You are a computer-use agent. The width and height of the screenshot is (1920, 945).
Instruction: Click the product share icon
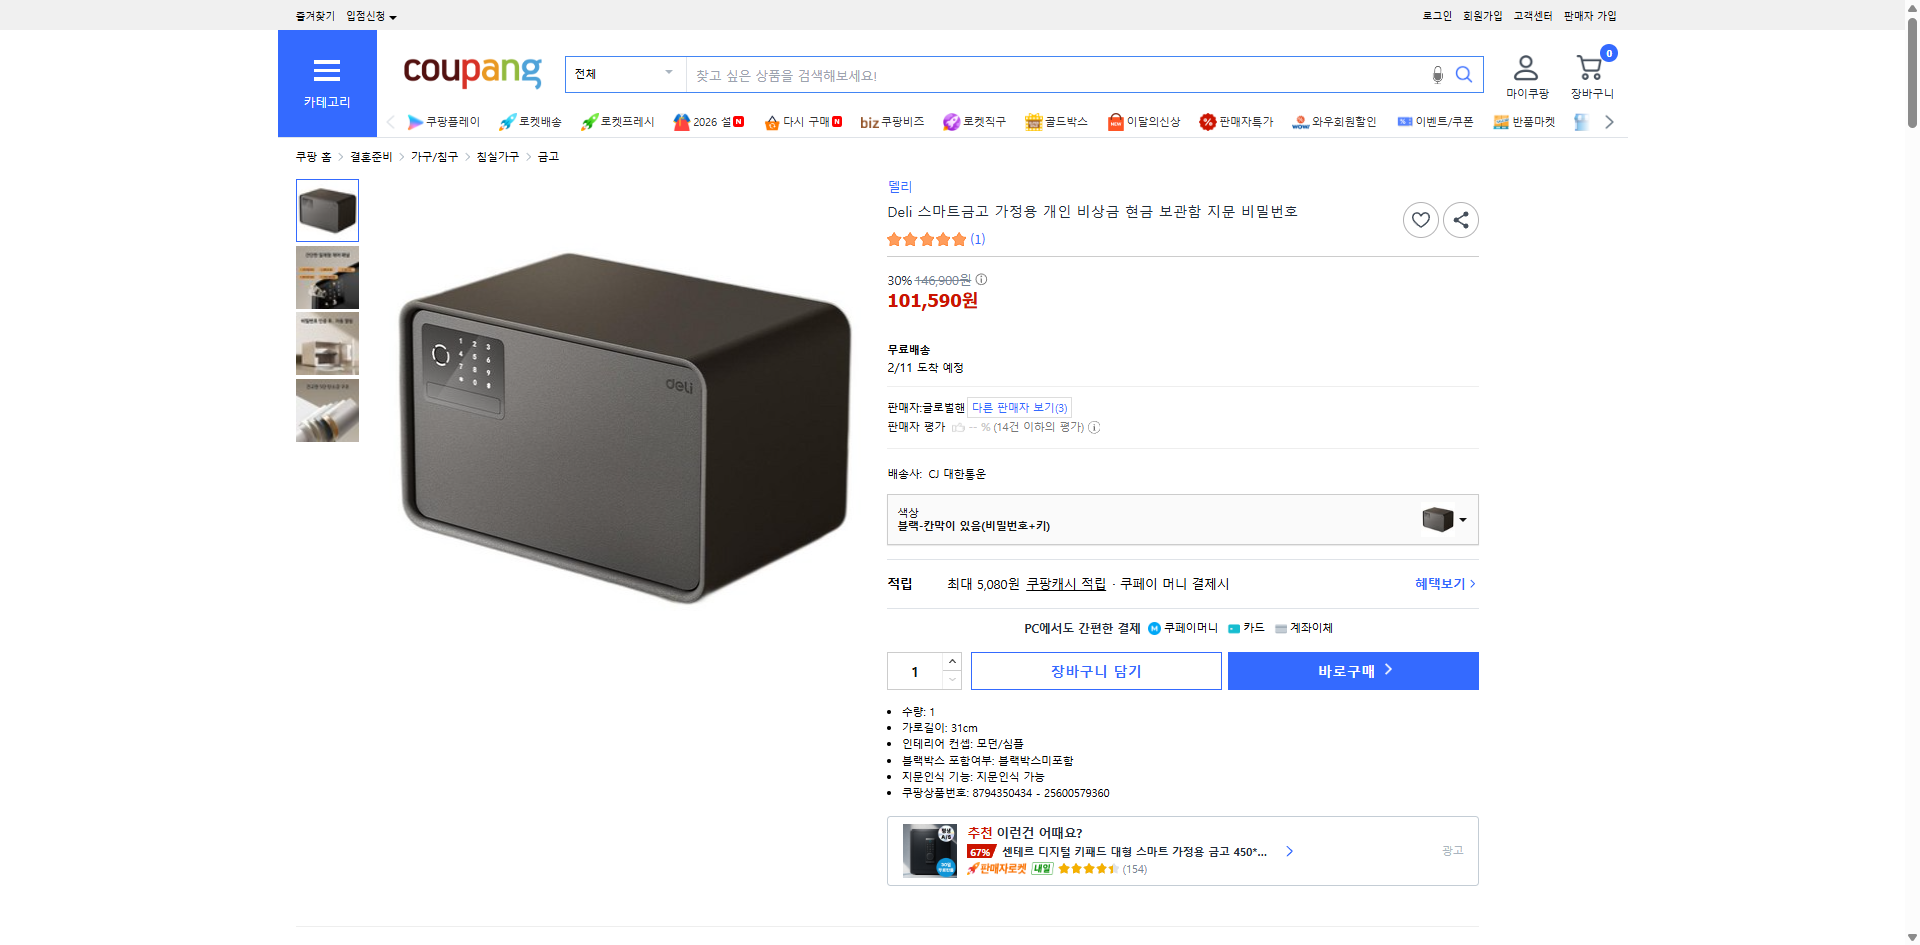1460,219
